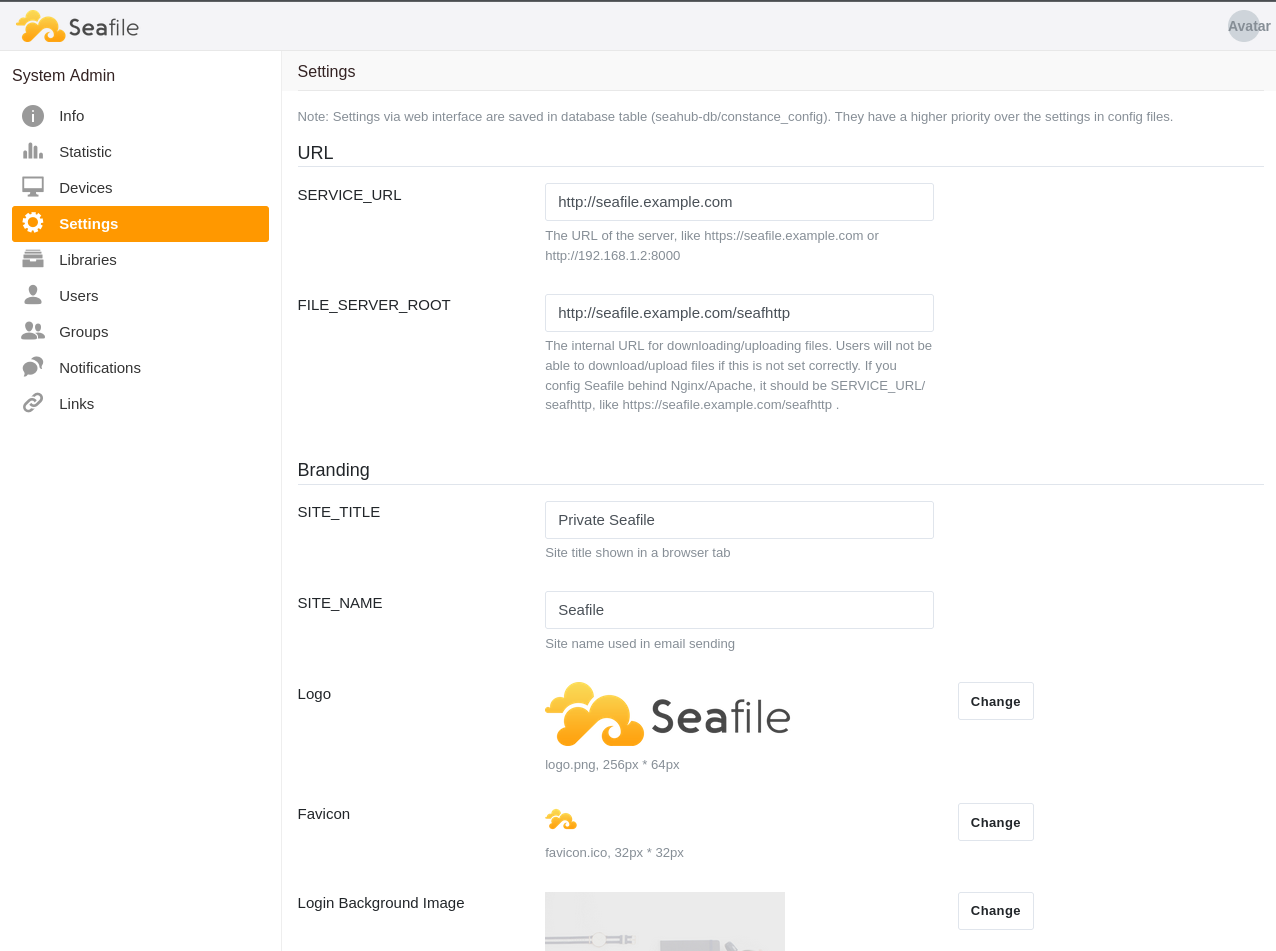
Task: Focus the FILE_SERVER_ROOT input field
Action: click(739, 313)
